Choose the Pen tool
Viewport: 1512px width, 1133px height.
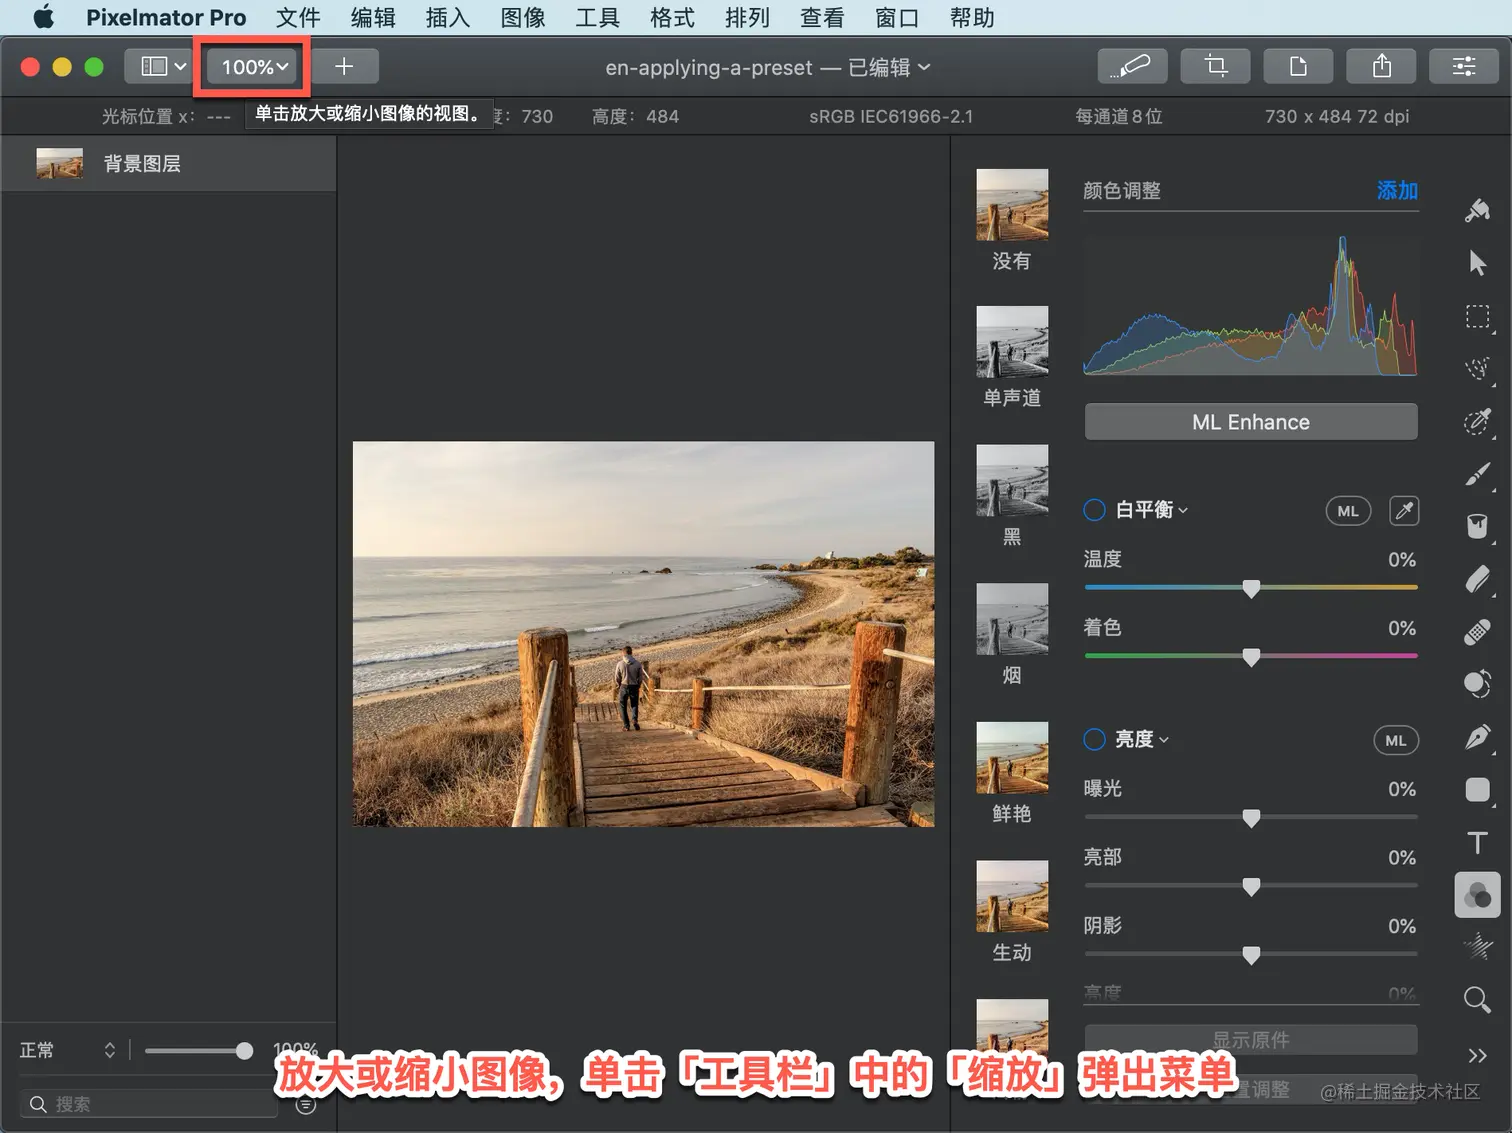pos(1477,737)
